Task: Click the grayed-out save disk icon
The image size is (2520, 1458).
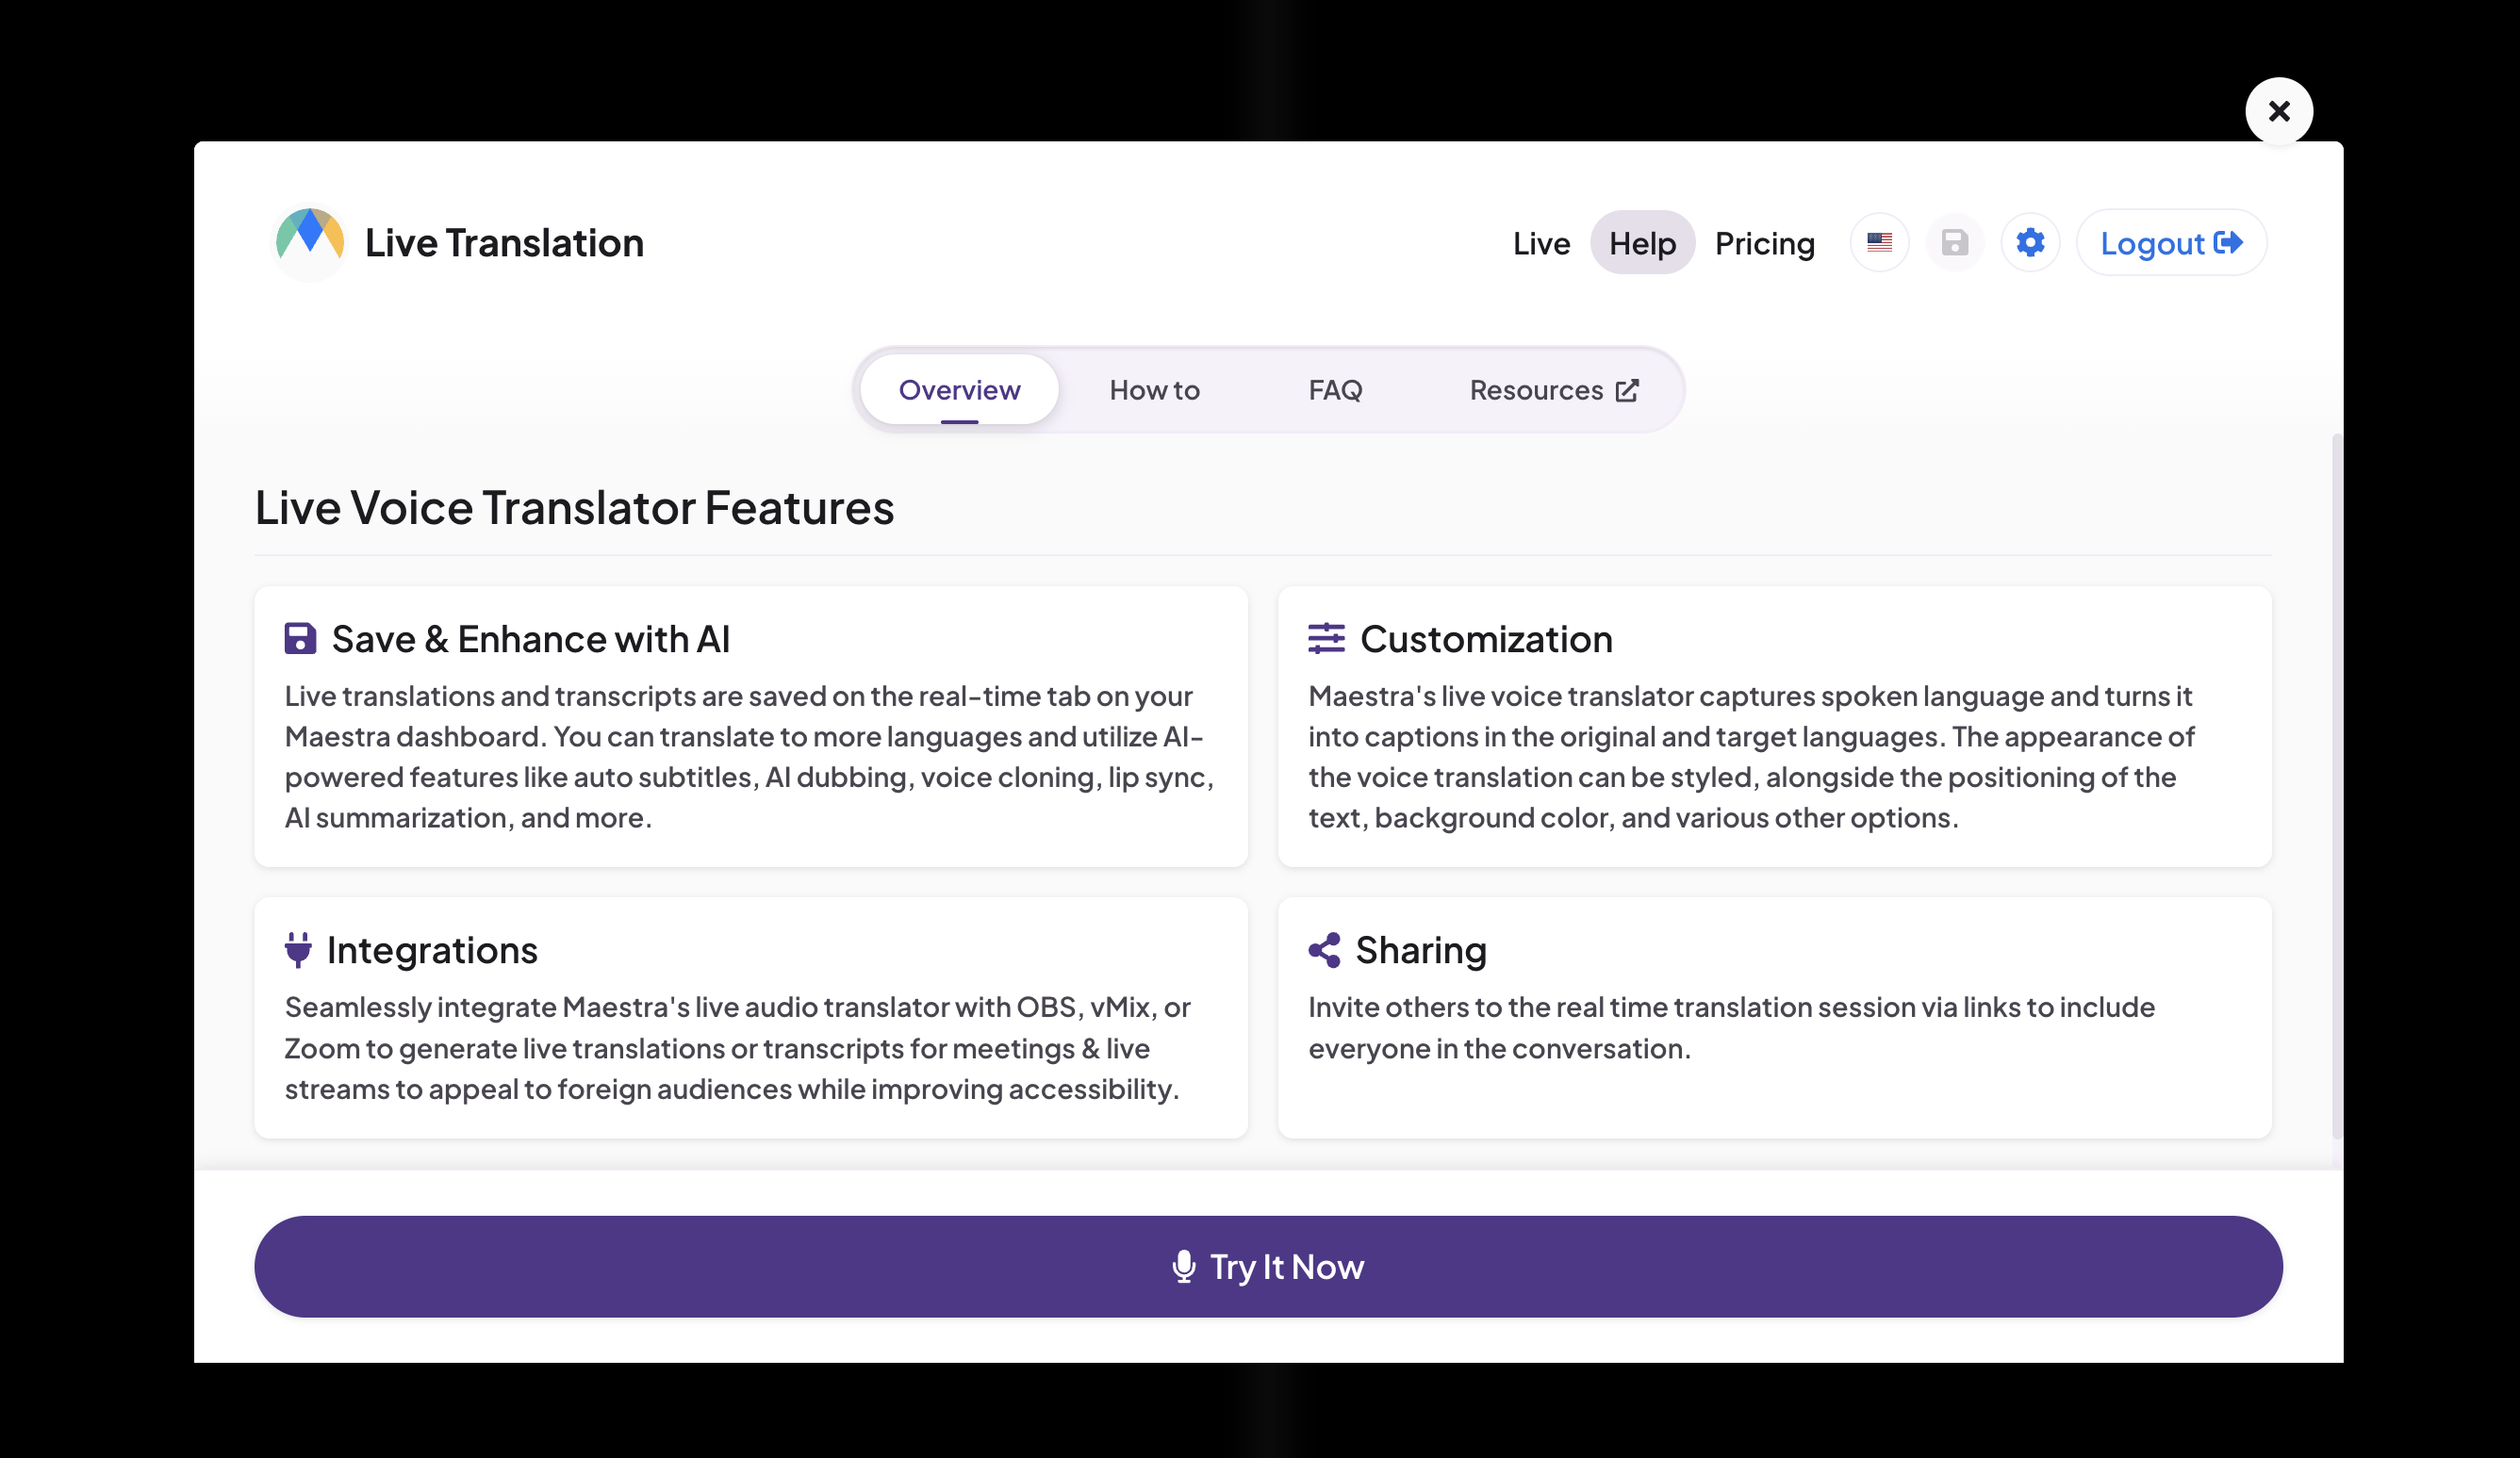Action: coord(1954,243)
